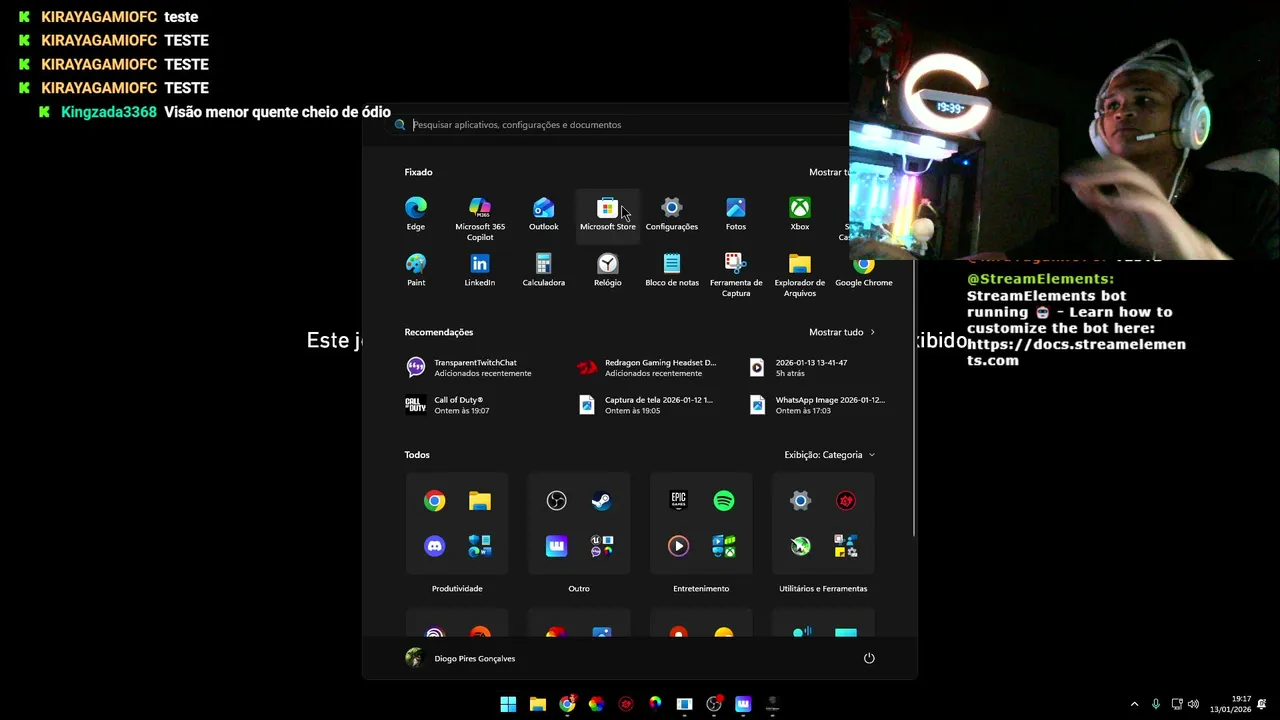This screenshot has height=720, width=1280.
Task: Open Explorador de Arquivos pinned app
Action: click(x=800, y=274)
